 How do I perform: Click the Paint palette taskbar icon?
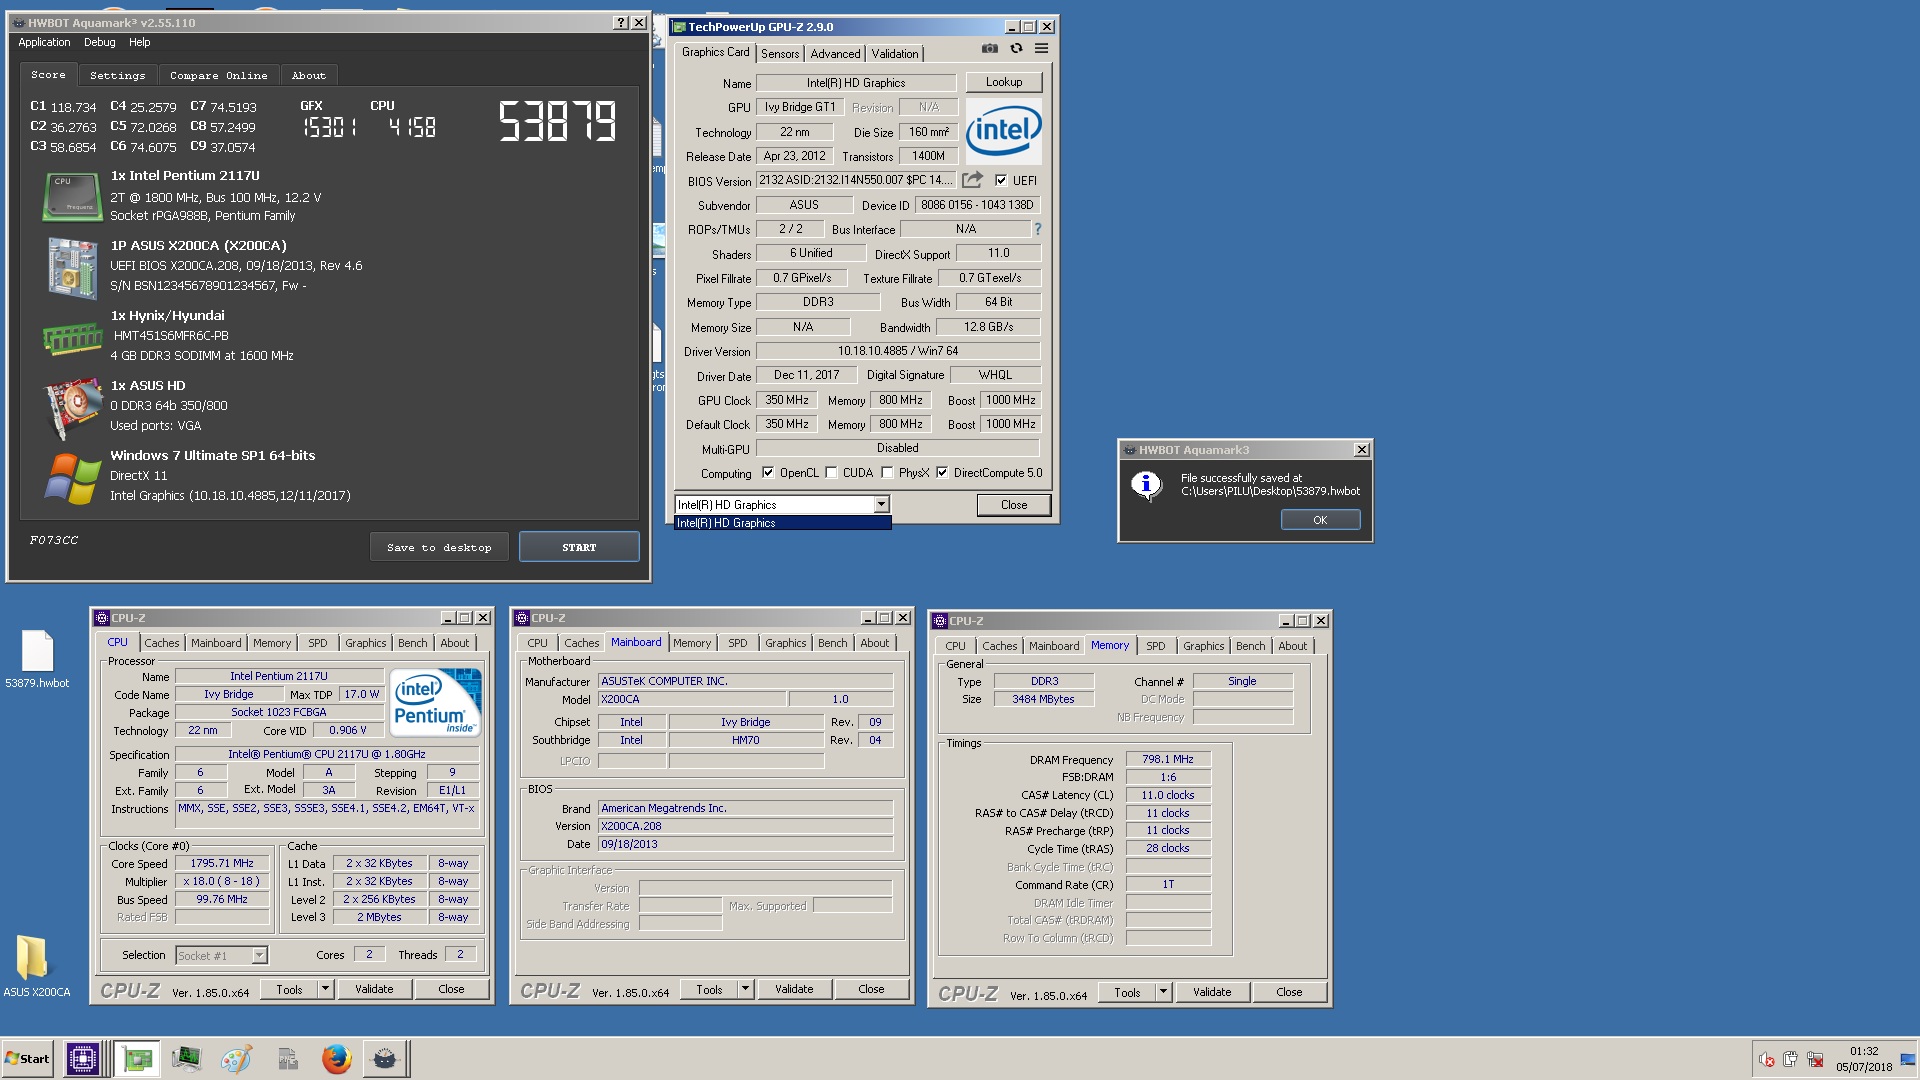[236, 1059]
